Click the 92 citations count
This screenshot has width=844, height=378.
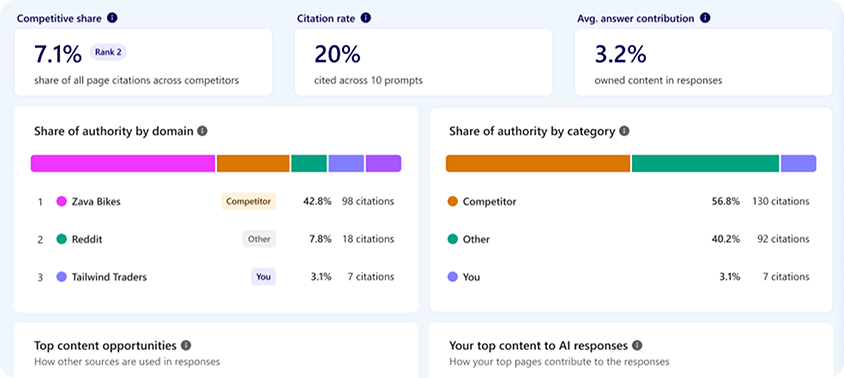click(783, 239)
